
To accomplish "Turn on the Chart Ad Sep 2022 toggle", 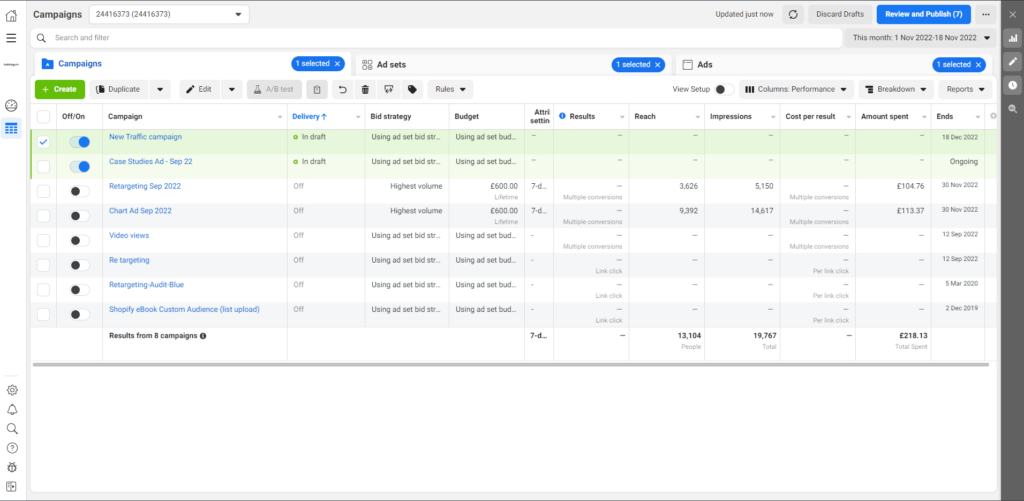I will click(80, 216).
